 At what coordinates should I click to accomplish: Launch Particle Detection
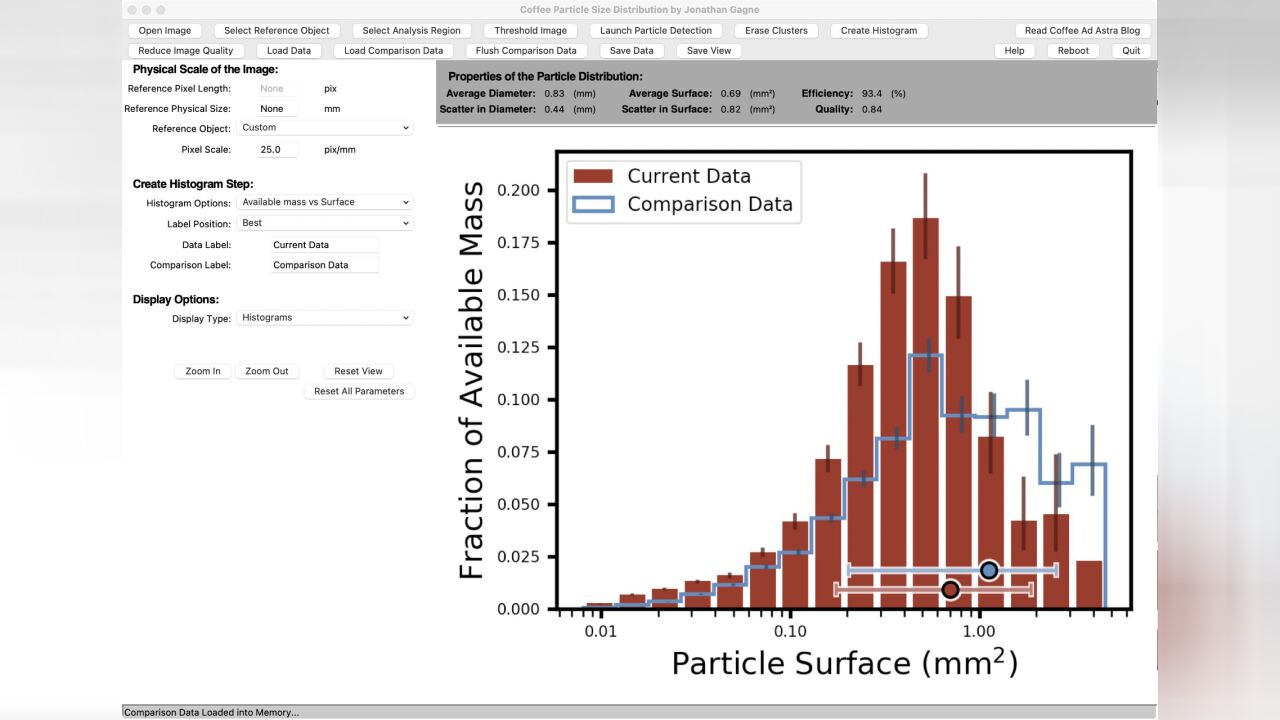(x=656, y=30)
